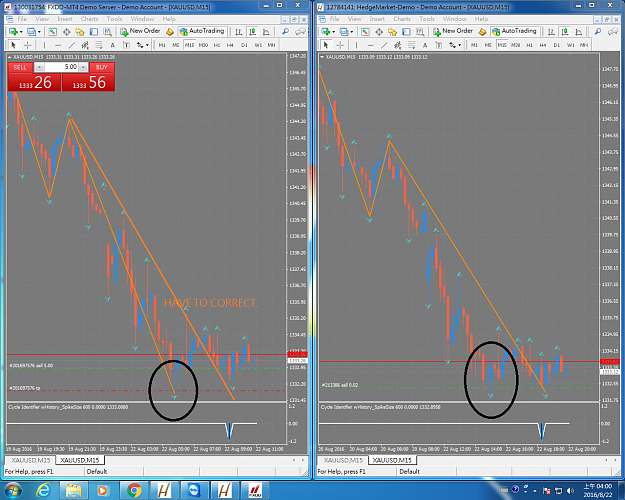Click New Order button in HedgeMarket window
625x500 pixels.
click(453, 31)
